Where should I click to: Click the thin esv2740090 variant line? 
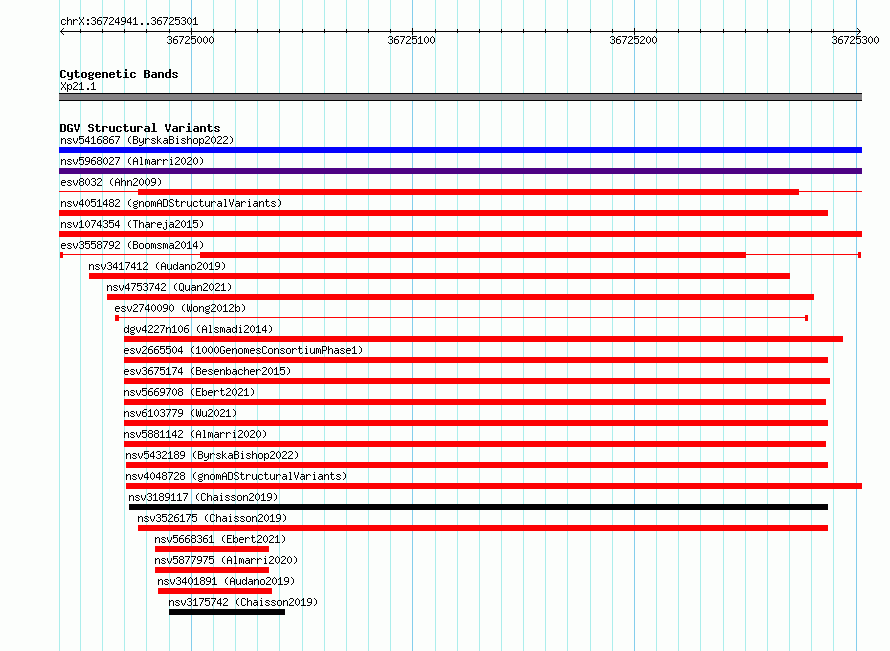(x=461, y=318)
